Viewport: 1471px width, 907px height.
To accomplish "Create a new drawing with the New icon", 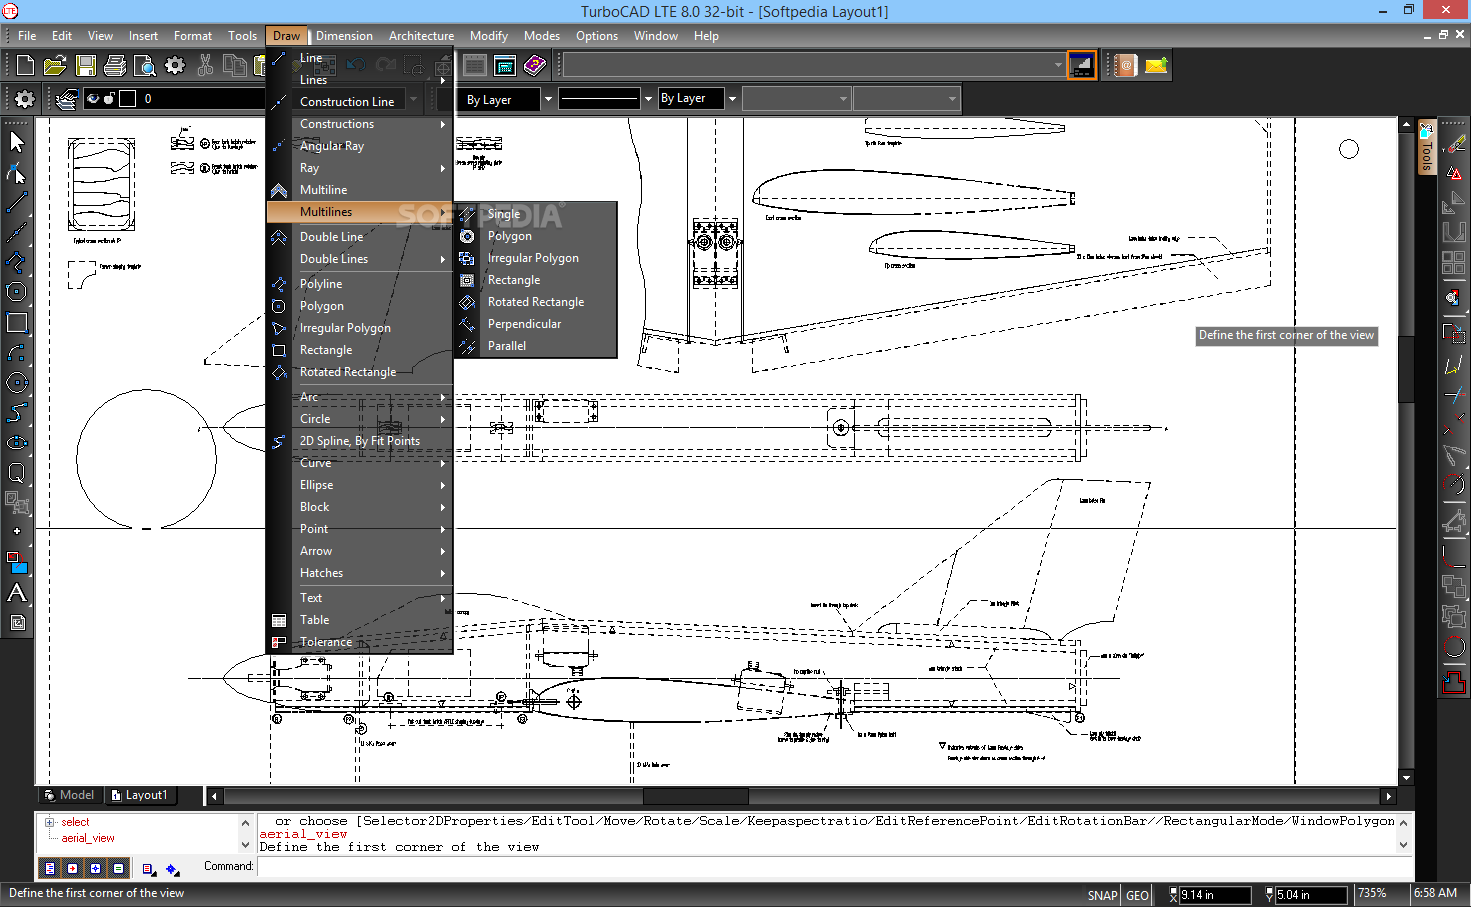I will 25,66.
